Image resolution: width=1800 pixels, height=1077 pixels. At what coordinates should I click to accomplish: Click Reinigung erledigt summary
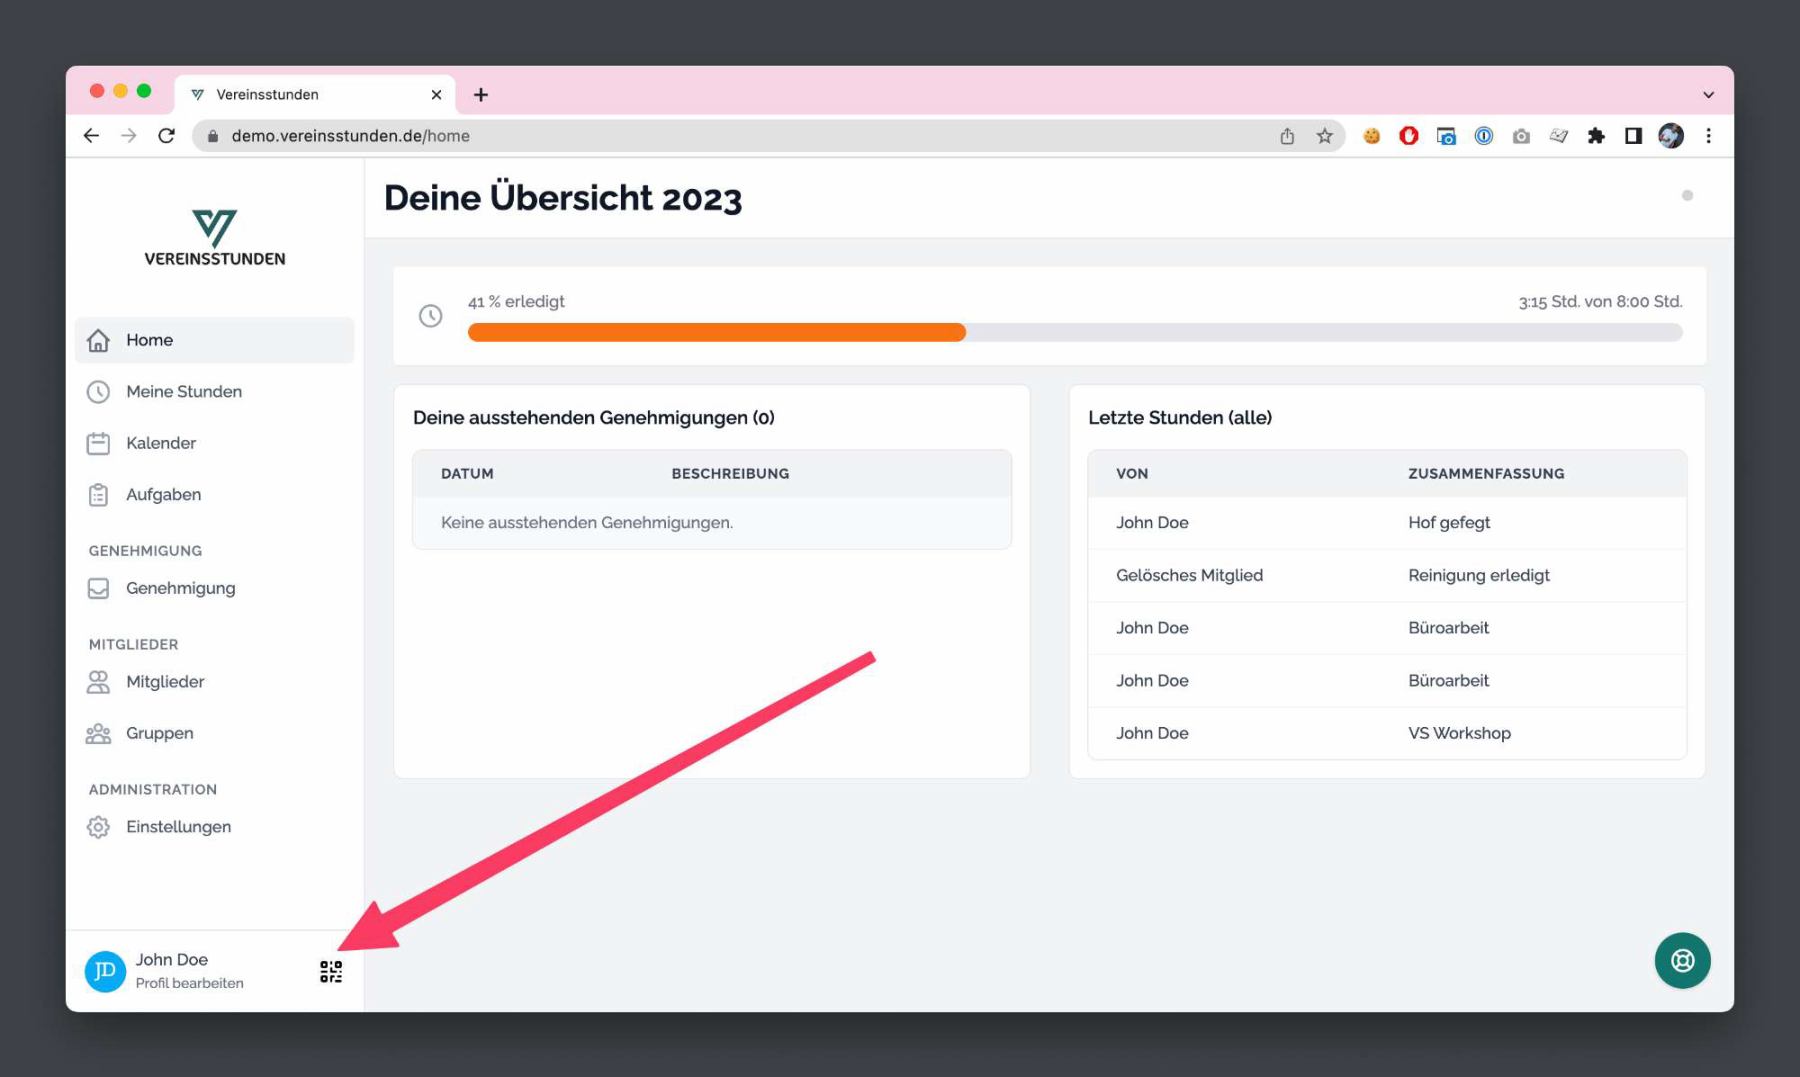(1479, 575)
